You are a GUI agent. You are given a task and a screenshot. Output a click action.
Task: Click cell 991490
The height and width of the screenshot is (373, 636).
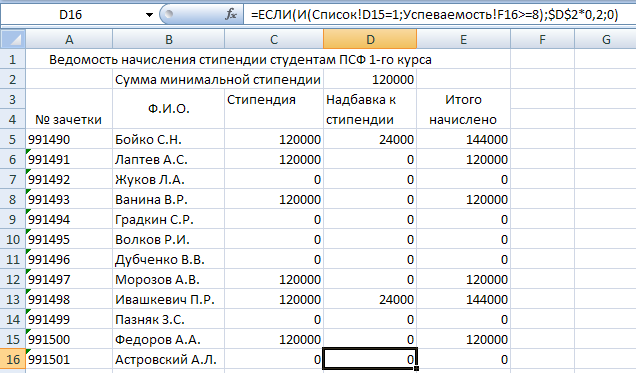[x=69, y=139]
